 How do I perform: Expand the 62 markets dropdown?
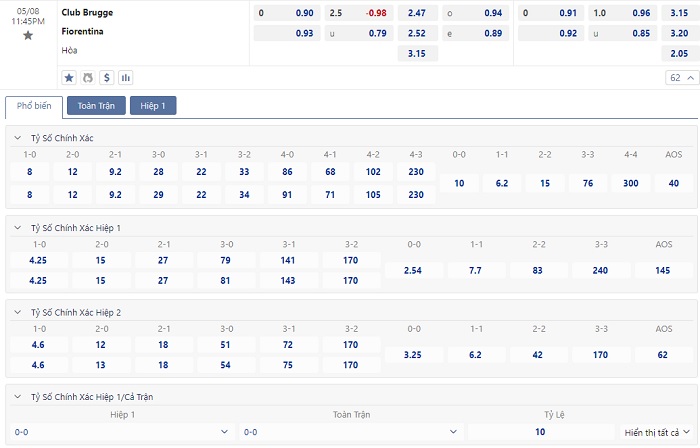coord(680,77)
